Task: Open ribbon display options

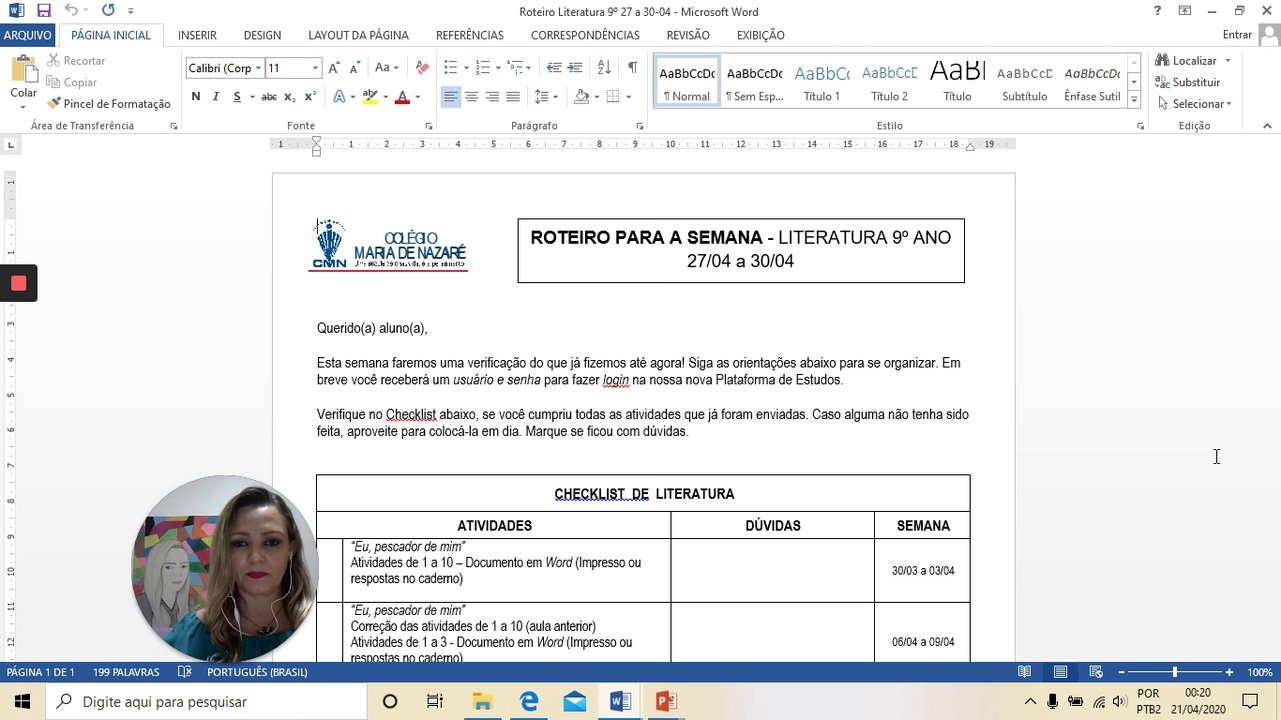Action: [x=1185, y=11]
